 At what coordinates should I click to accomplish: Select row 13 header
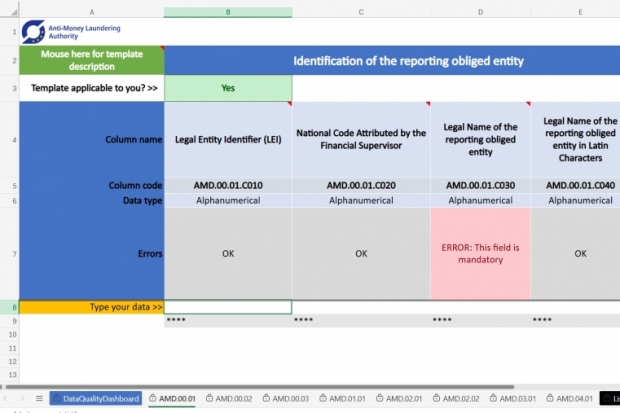[x=9, y=375]
